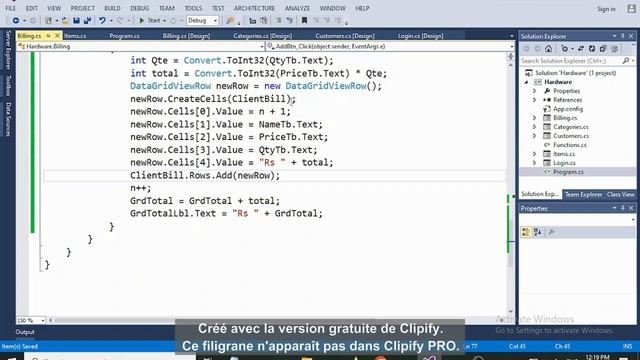
Task: Click the Navigate Backward toolbar icon
Action: click(16, 20)
